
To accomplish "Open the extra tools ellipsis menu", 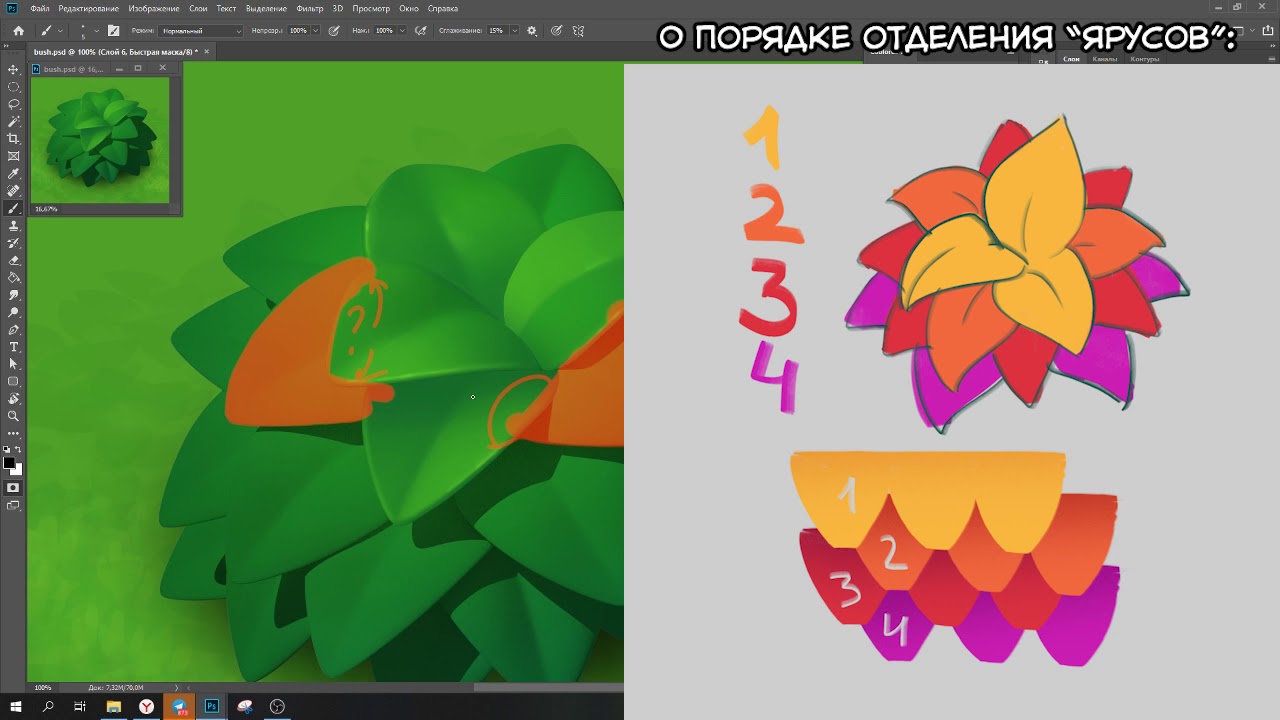I will click(13, 433).
